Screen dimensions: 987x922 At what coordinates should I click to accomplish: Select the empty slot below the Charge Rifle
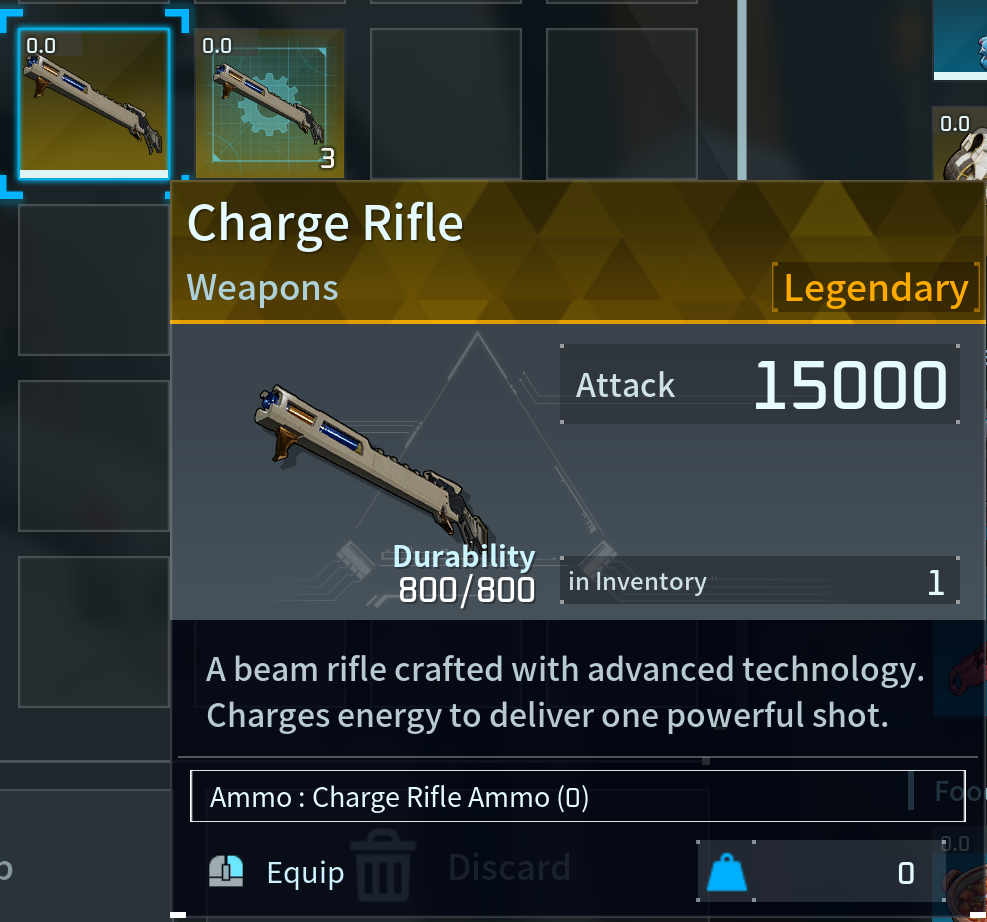pyautogui.click(x=94, y=279)
